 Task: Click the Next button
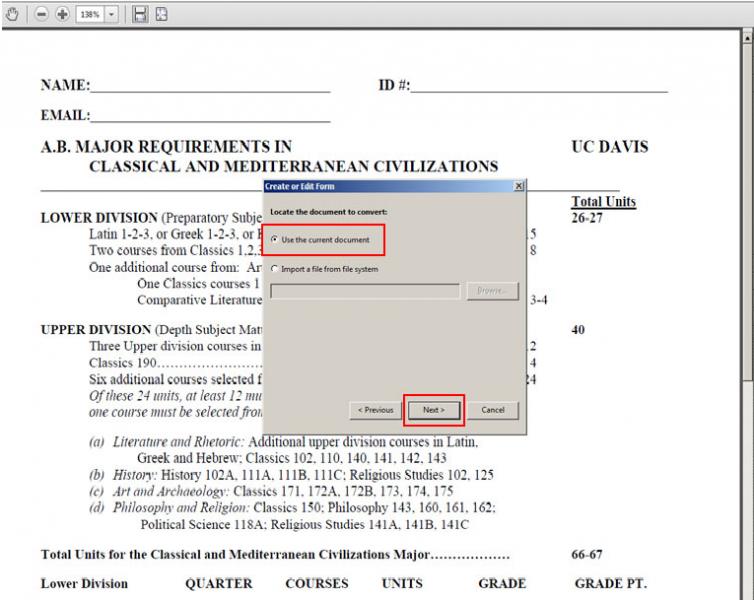tap(433, 410)
